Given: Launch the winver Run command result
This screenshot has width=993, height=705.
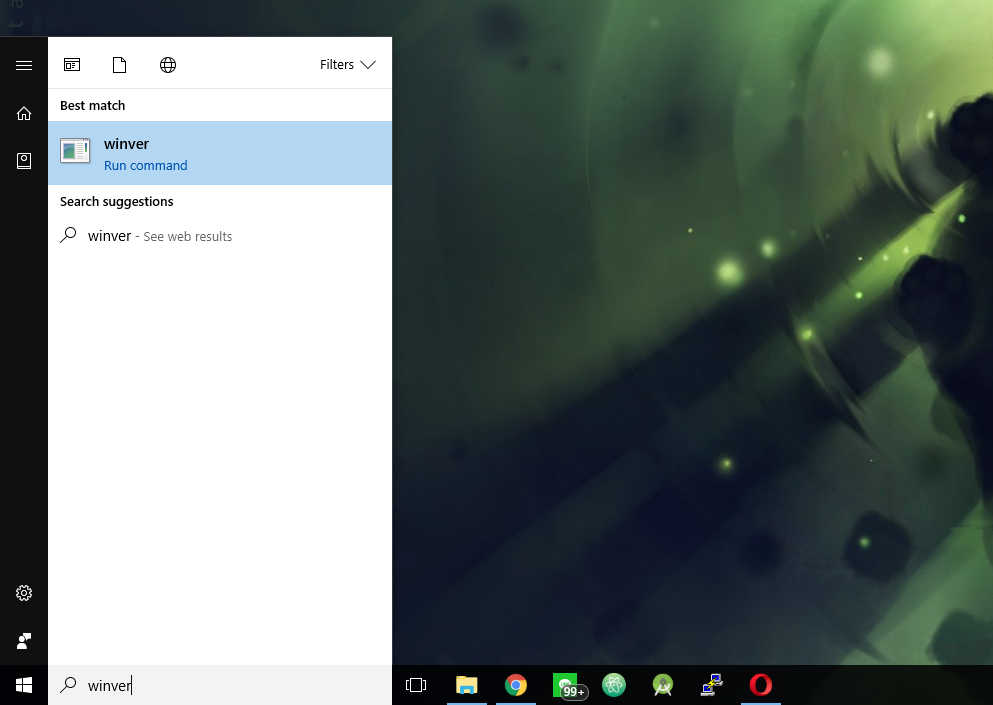Looking at the screenshot, I should (220, 153).
